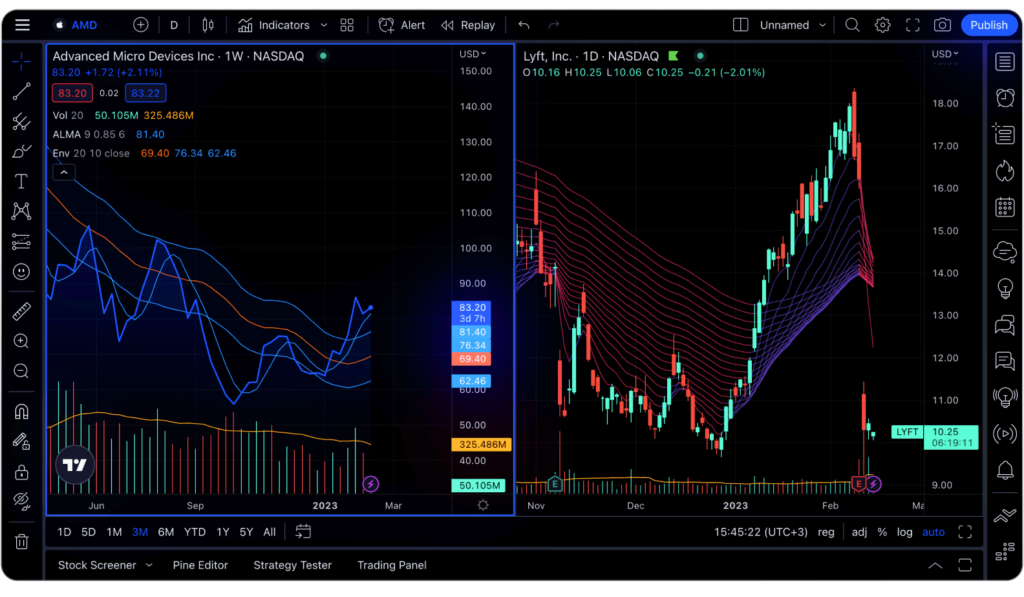
Task: Expand the bottom panel with chevron
Action: point(935,566)
